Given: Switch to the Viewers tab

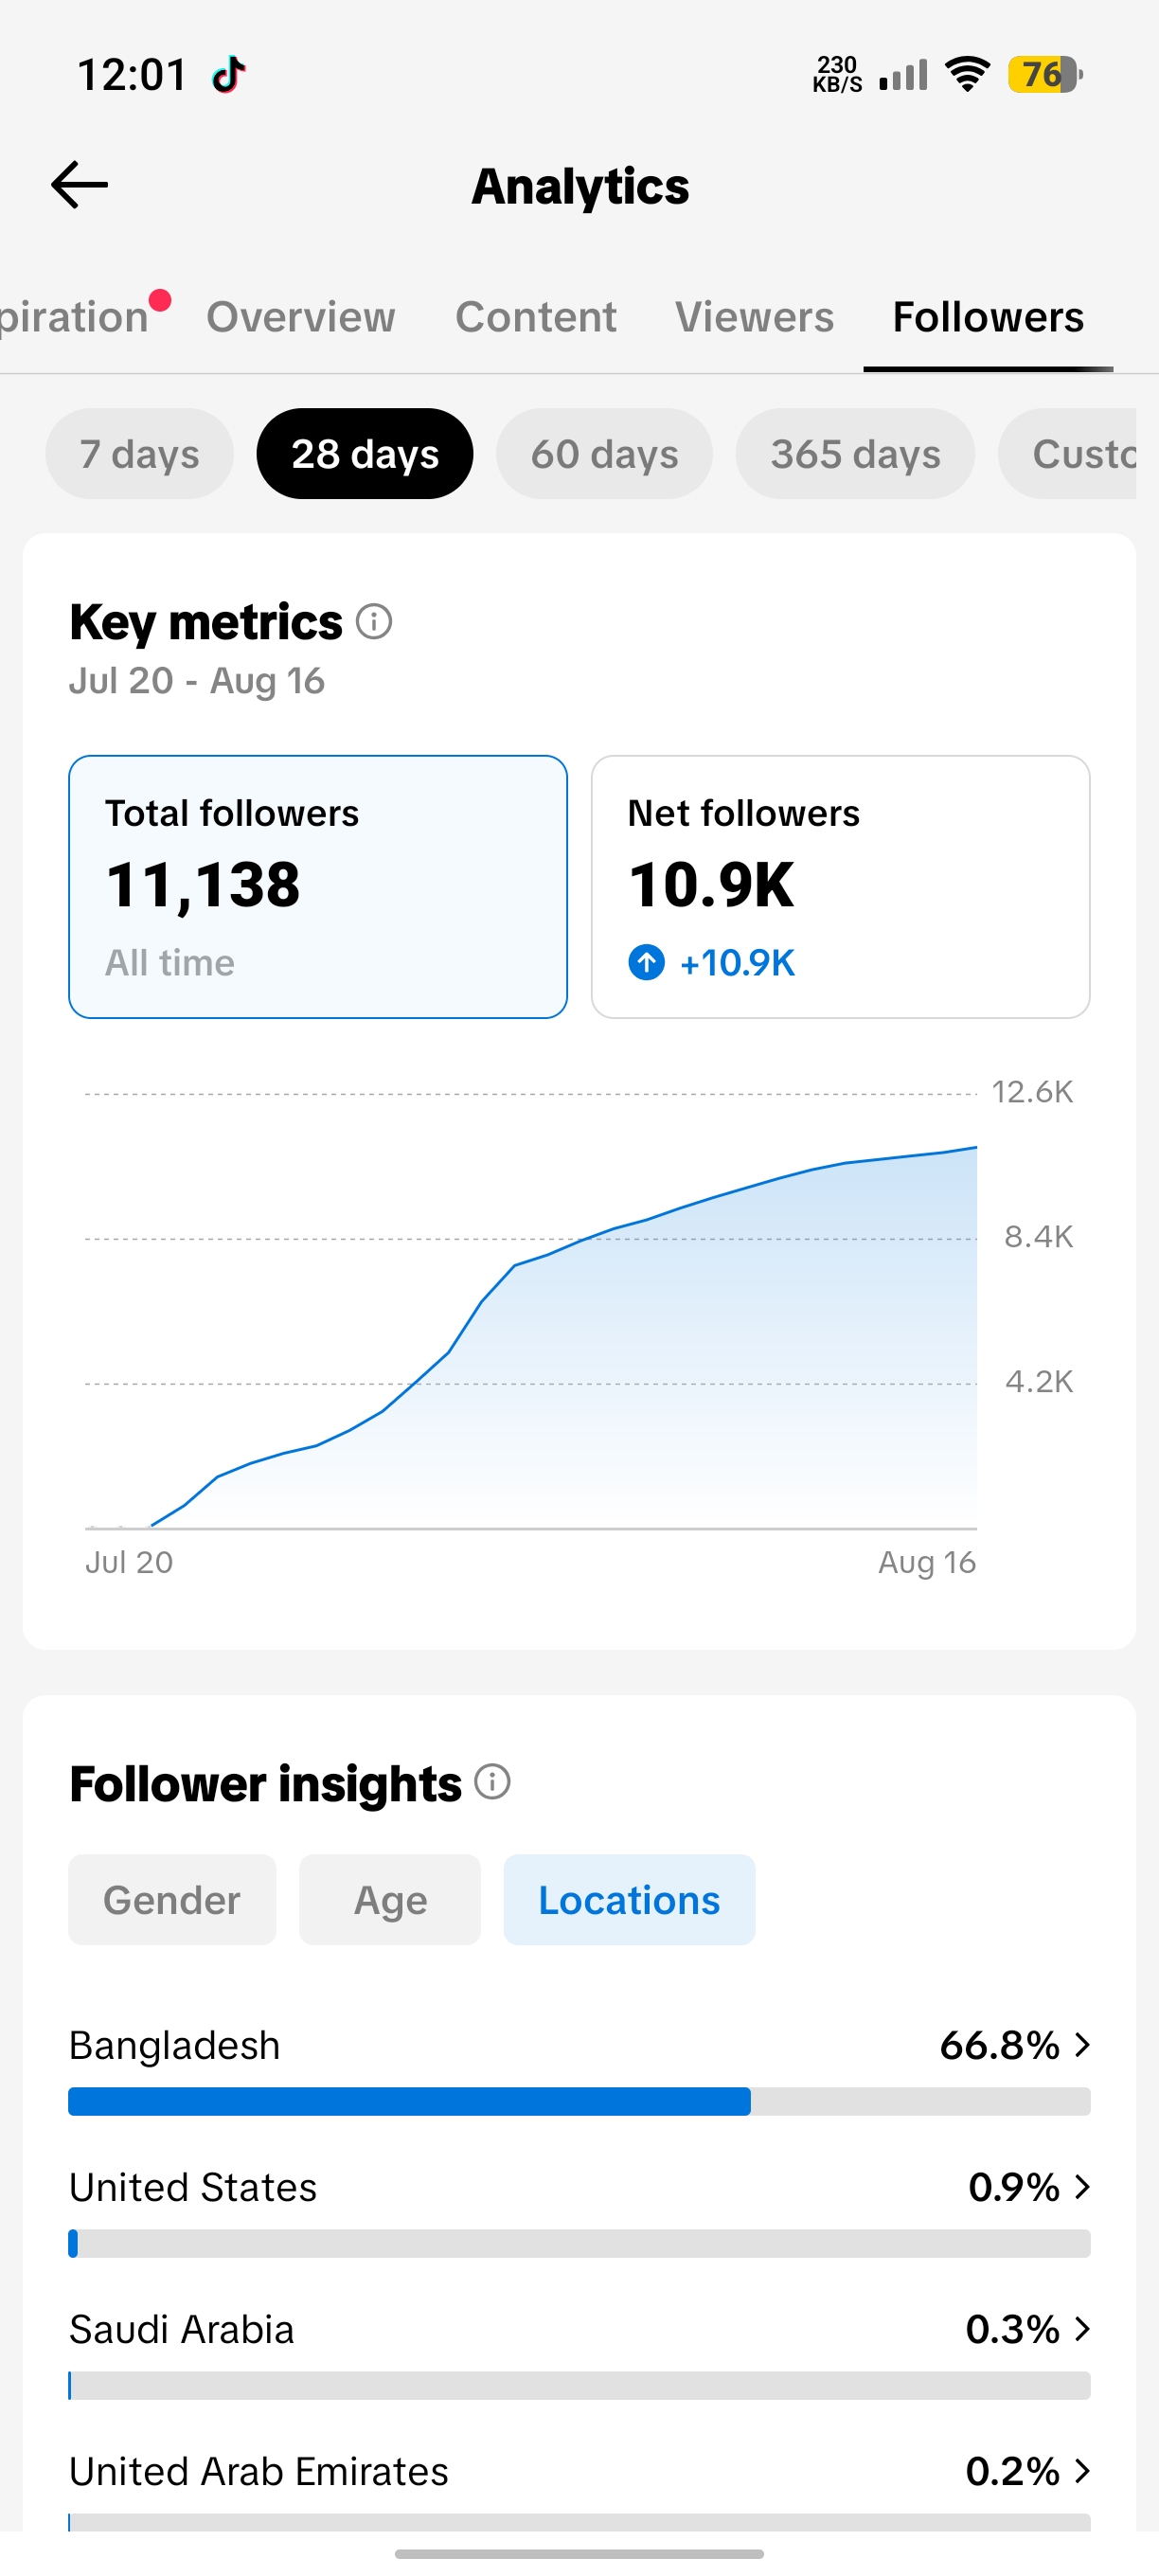Looking at the screenshot, I should pos(754,317).
